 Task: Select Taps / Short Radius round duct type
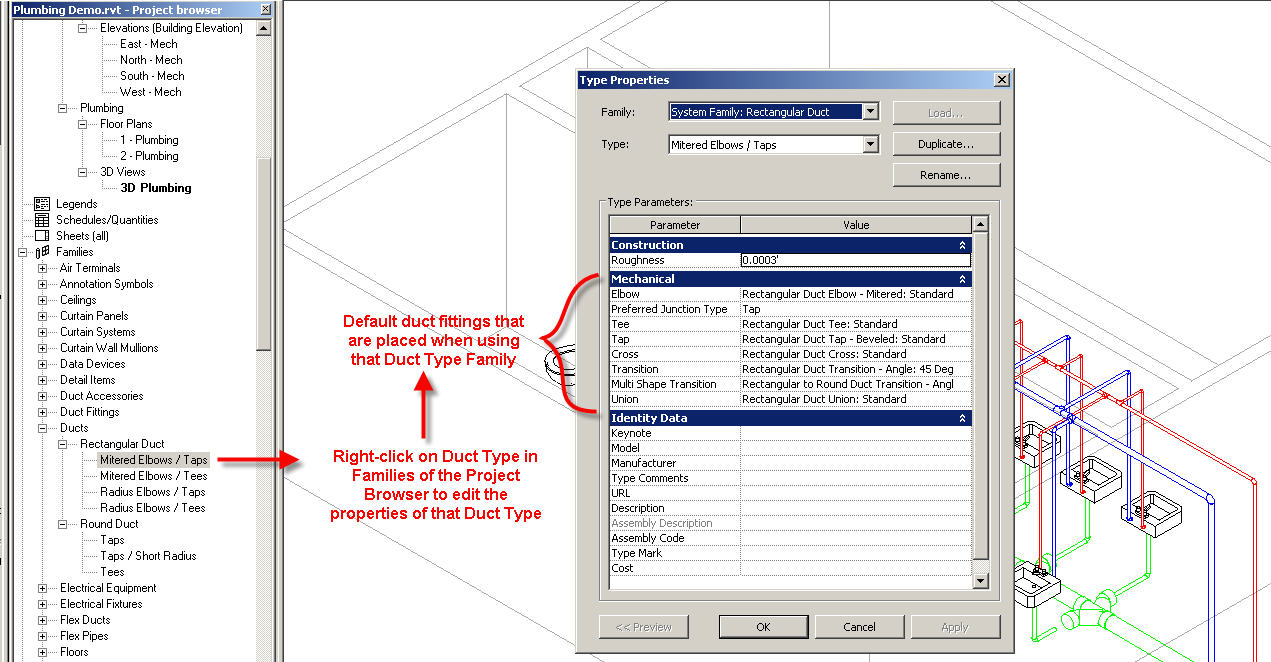pyautogui.click(x=148, y=556)
